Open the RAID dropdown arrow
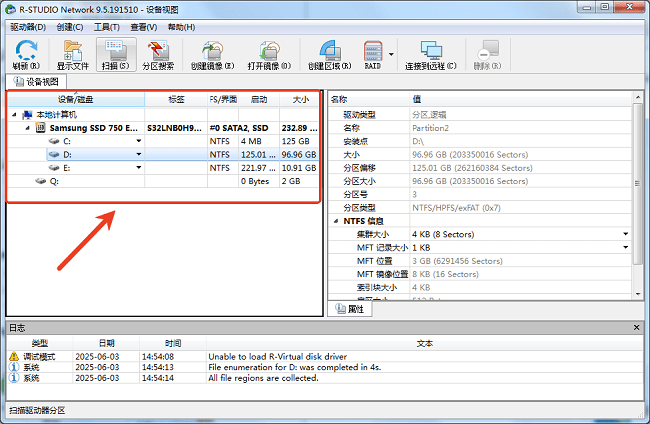Screen dimensions: 650x424 [391, 54]
